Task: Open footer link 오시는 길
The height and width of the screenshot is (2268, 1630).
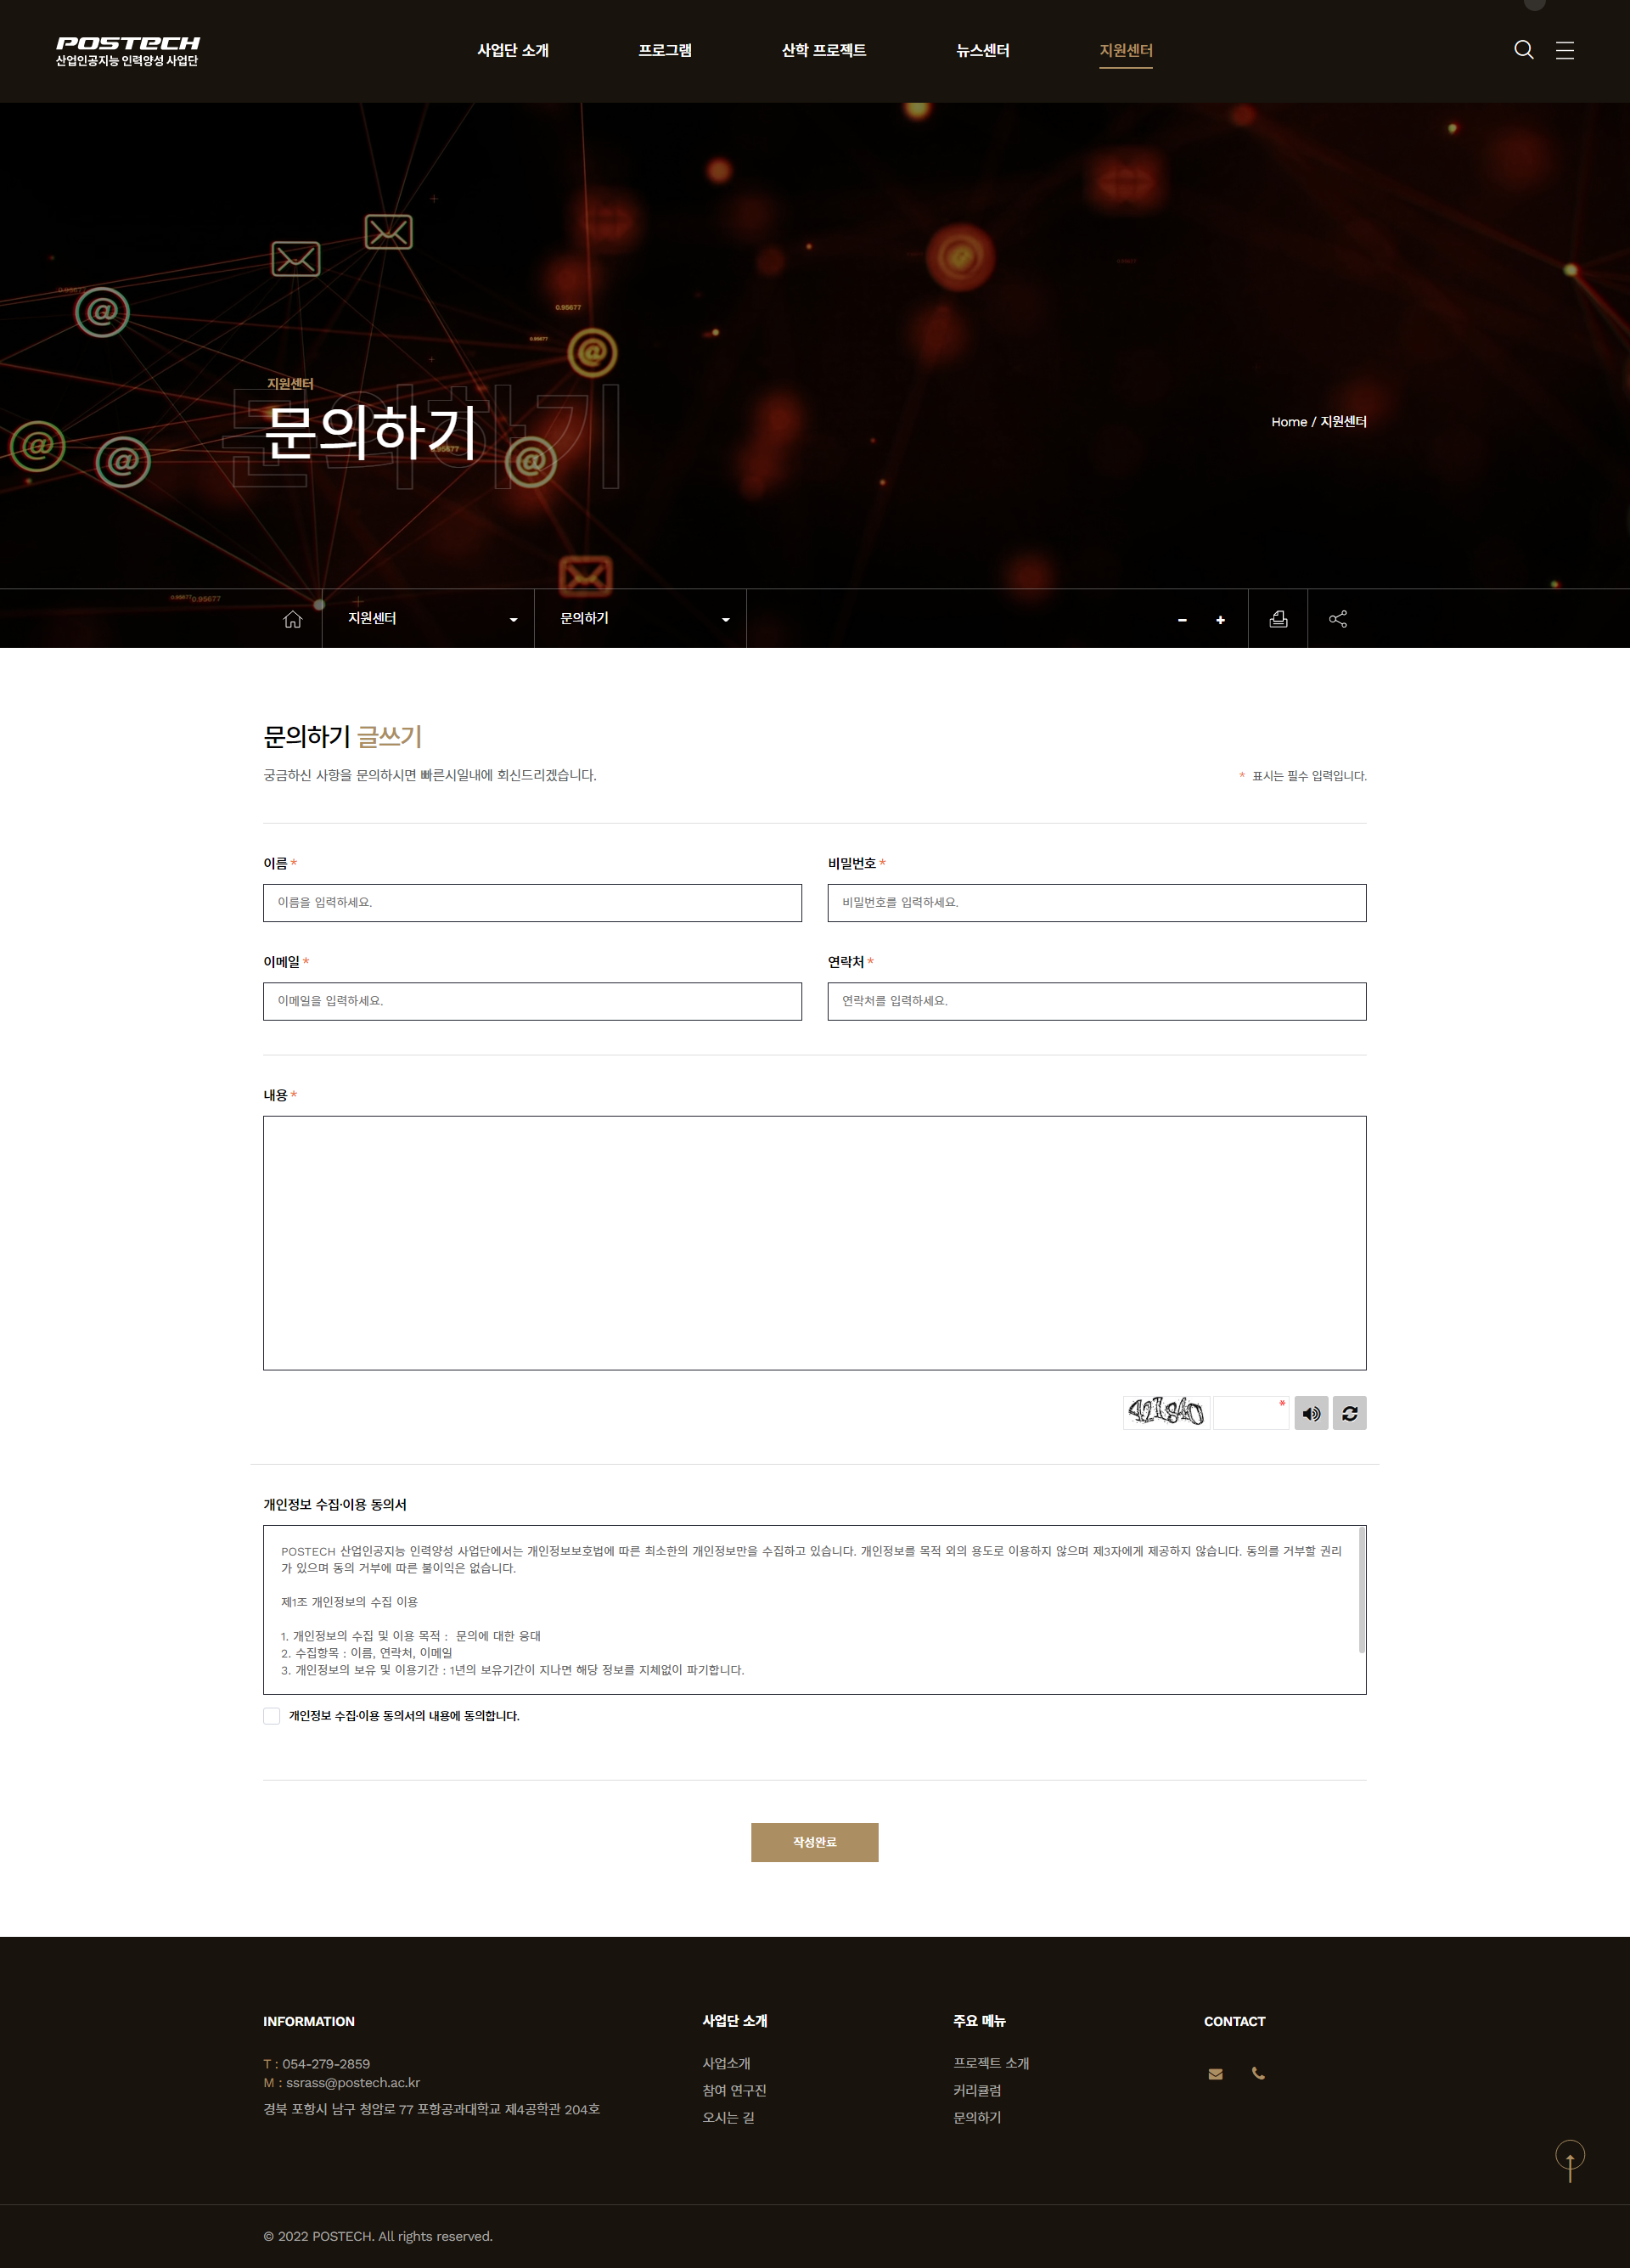Action: pos(728,2117)
